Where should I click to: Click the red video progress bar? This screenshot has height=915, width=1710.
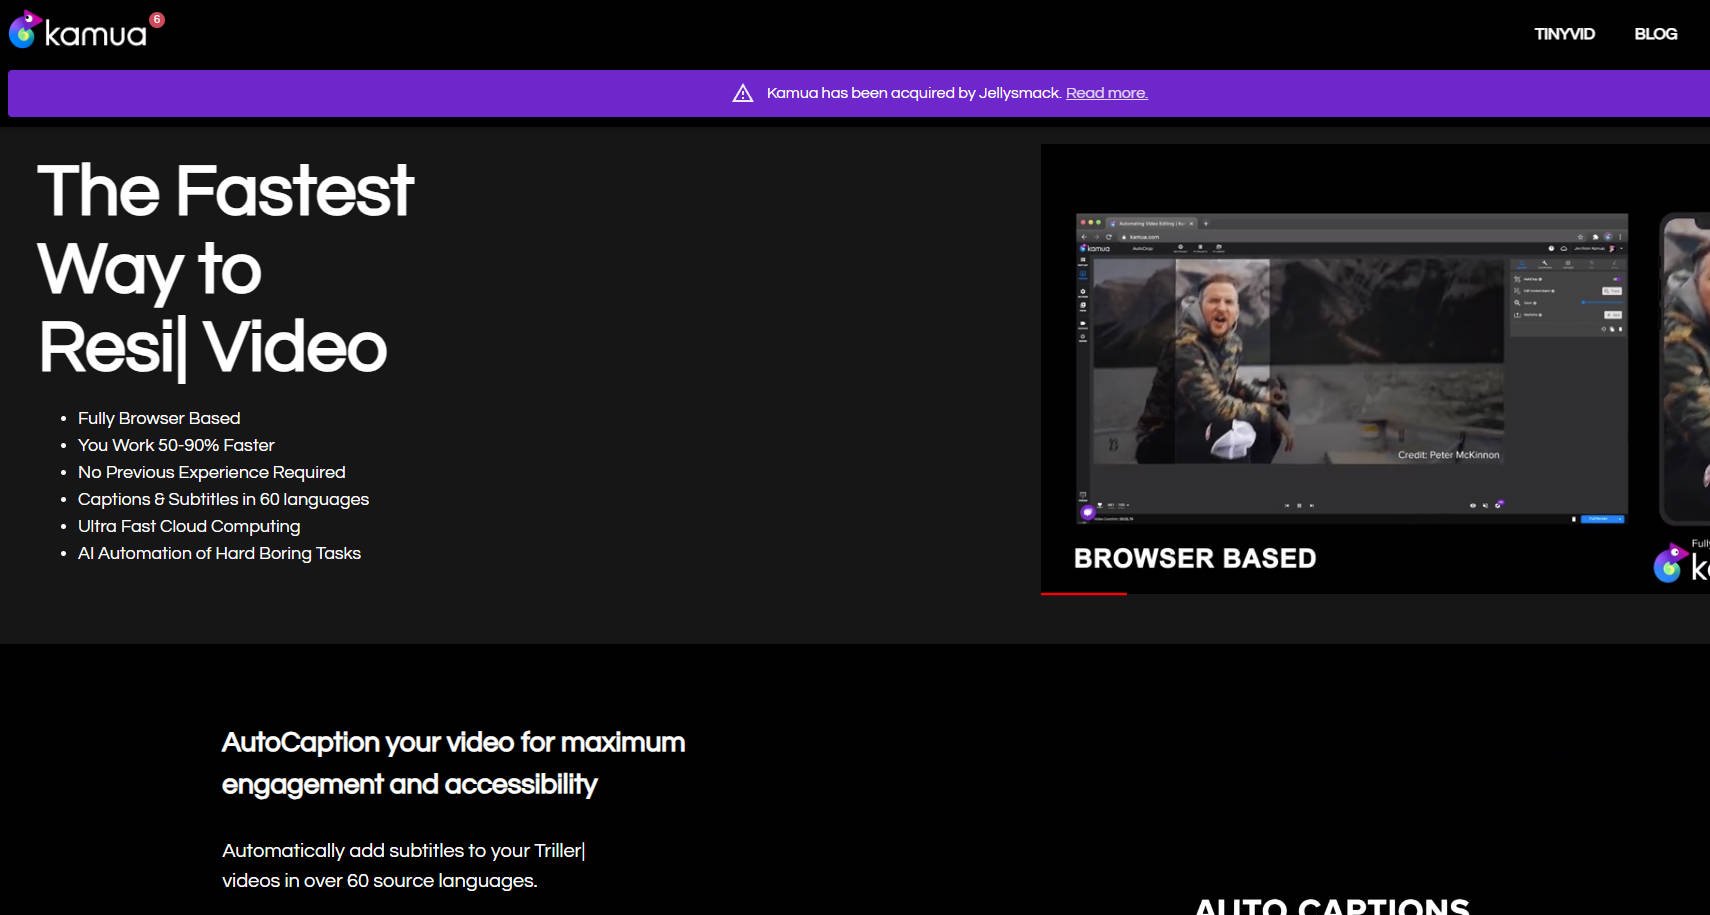[1084, 593]
